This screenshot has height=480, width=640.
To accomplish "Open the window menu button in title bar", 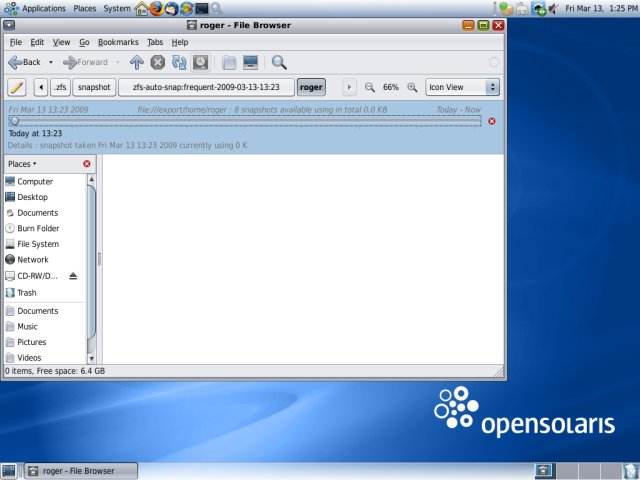I will pyautogui.click(x=9, y=25).
